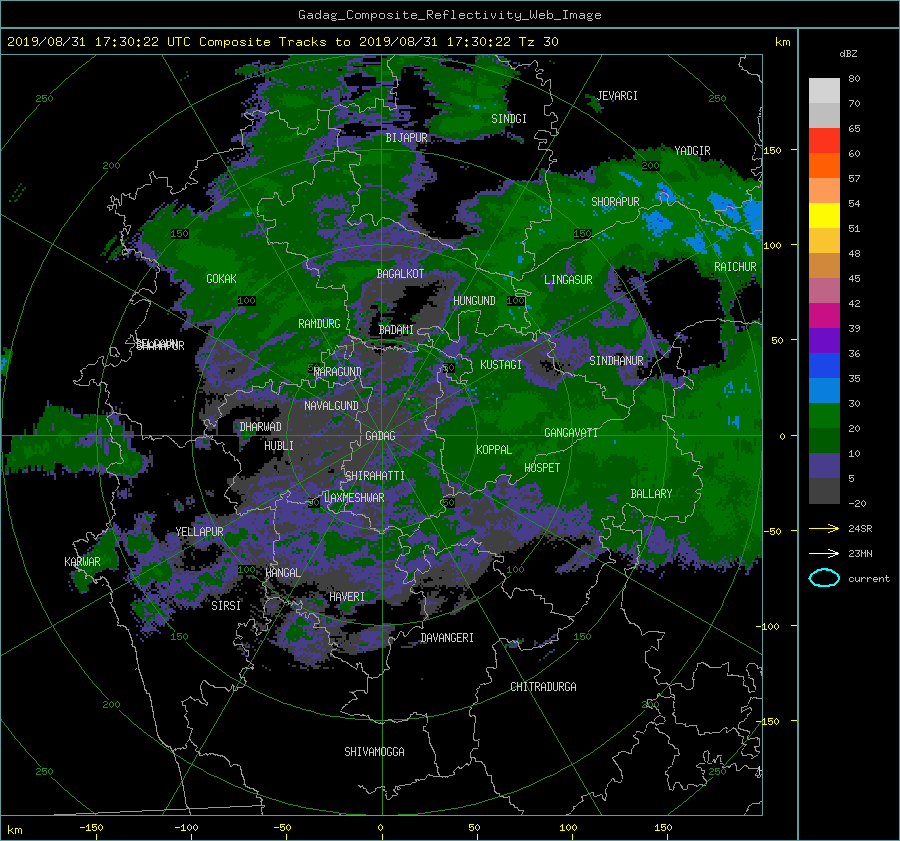Click the SHIVAMOGGA city label

tap(374, 752)
